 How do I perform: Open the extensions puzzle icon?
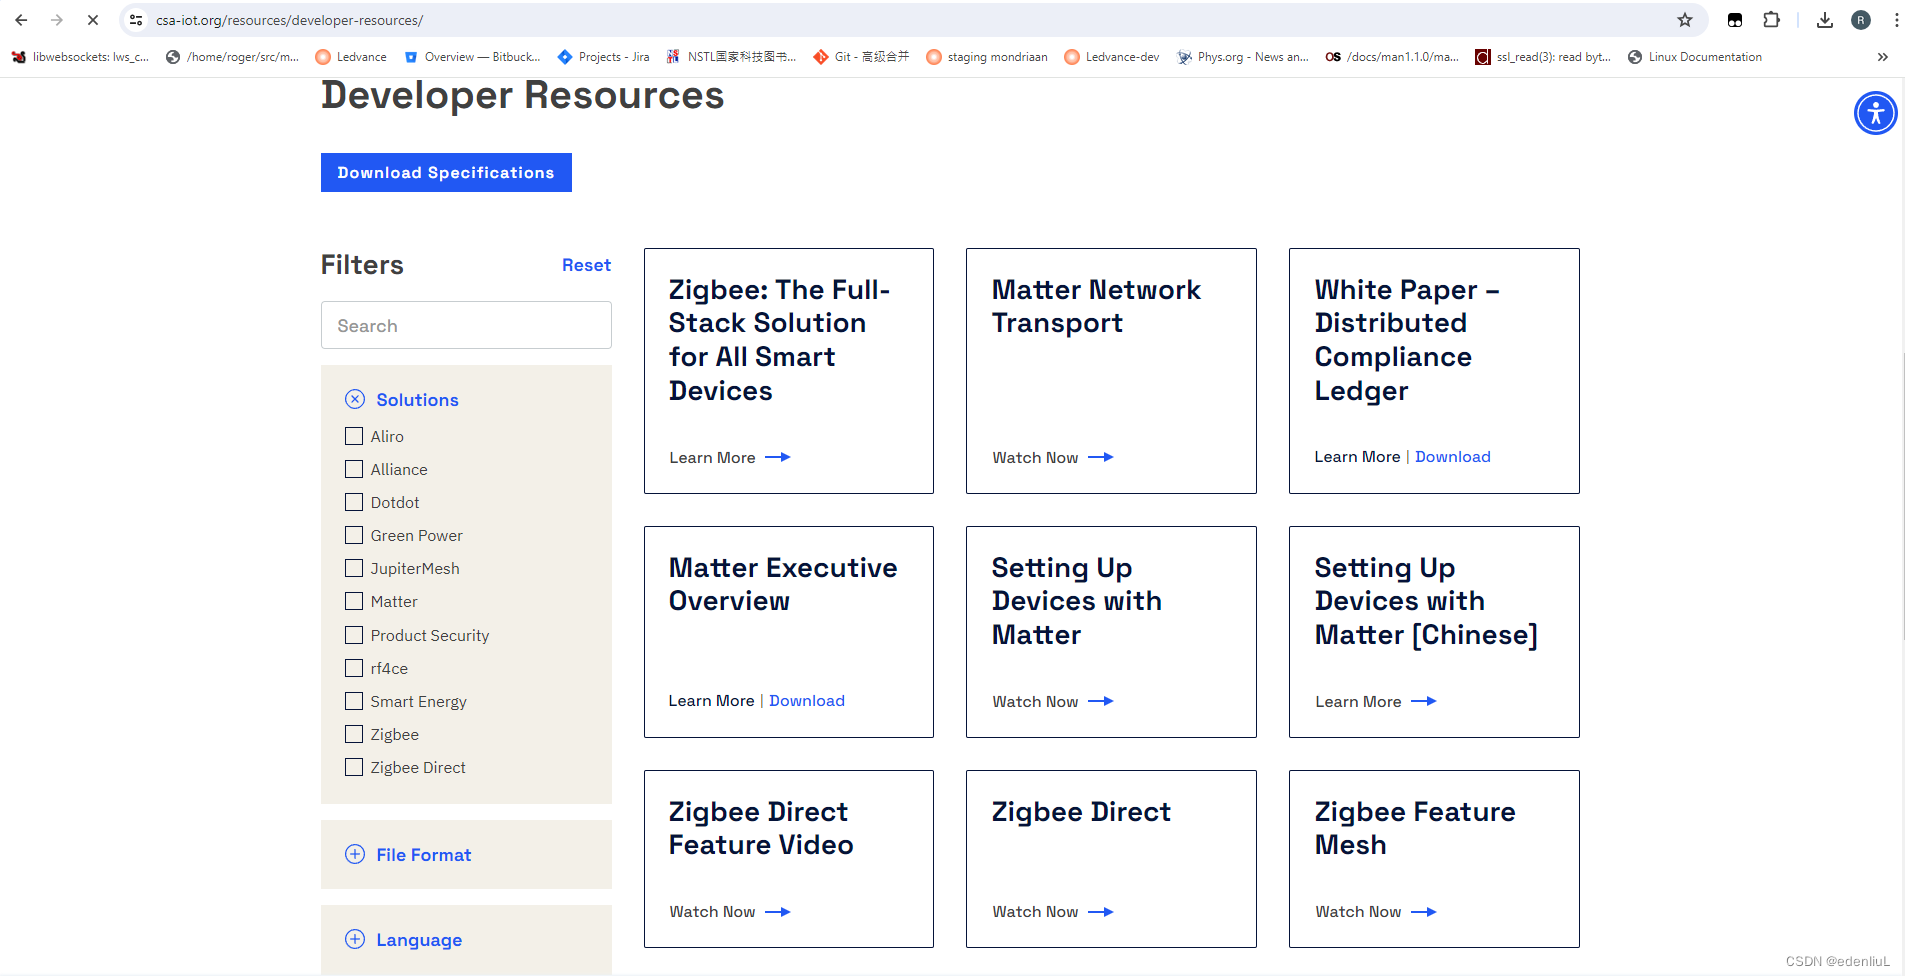(1771, 20)
